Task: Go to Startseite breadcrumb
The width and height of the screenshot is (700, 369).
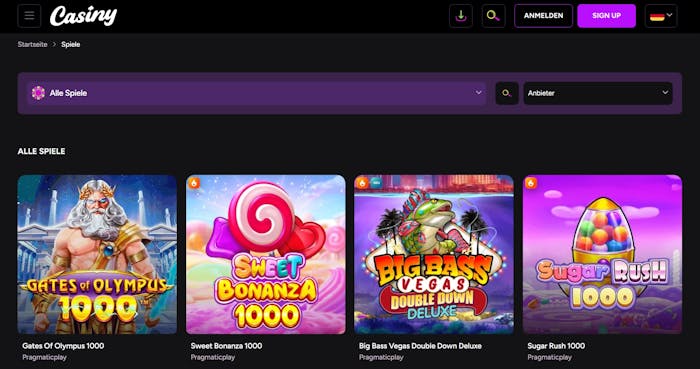Action: [x=33, y=44]
